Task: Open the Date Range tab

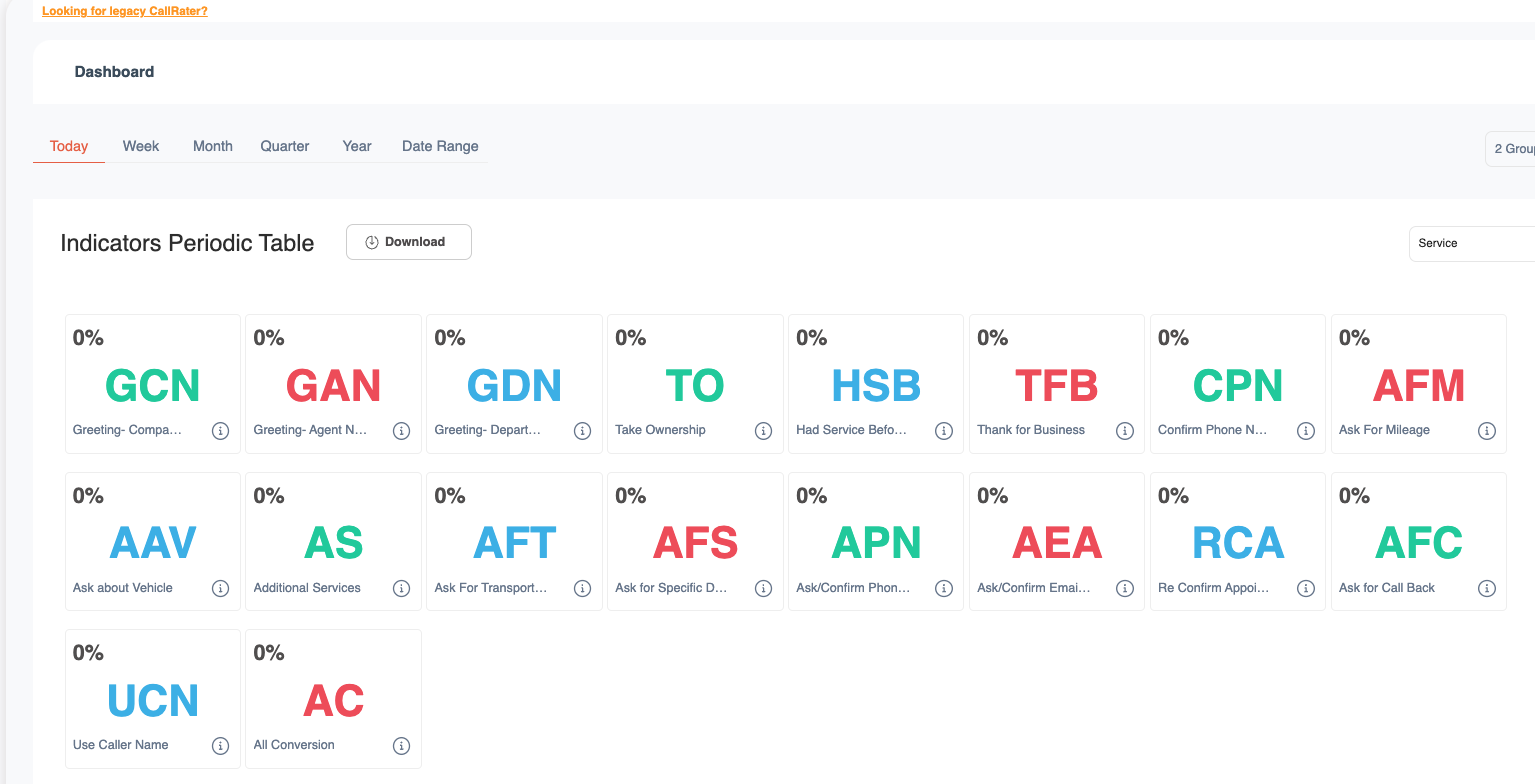Action: tap(440, 146)
